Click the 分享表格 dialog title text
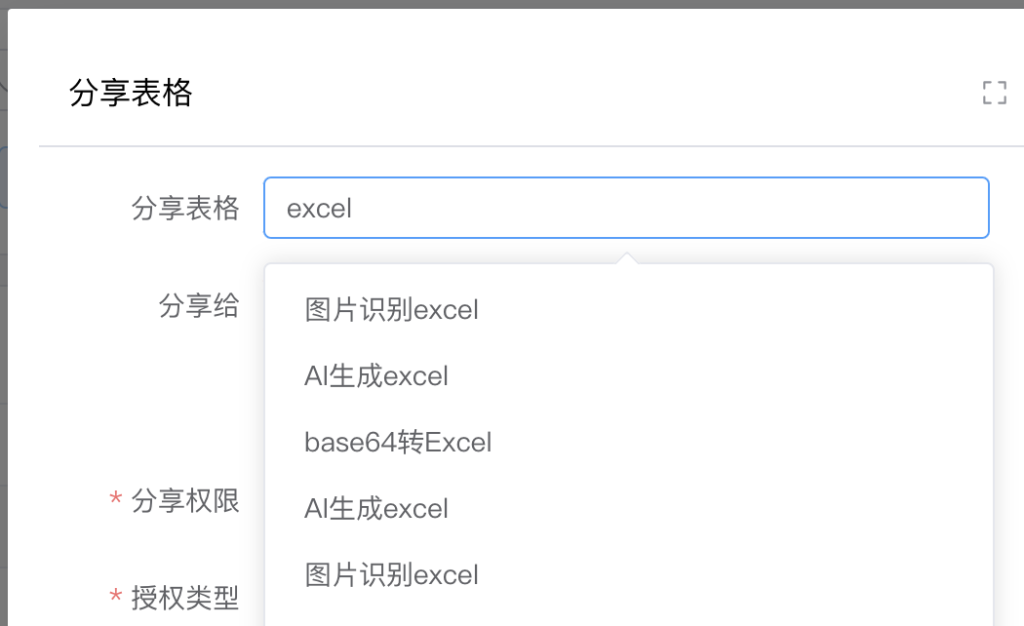 (131, 93)
